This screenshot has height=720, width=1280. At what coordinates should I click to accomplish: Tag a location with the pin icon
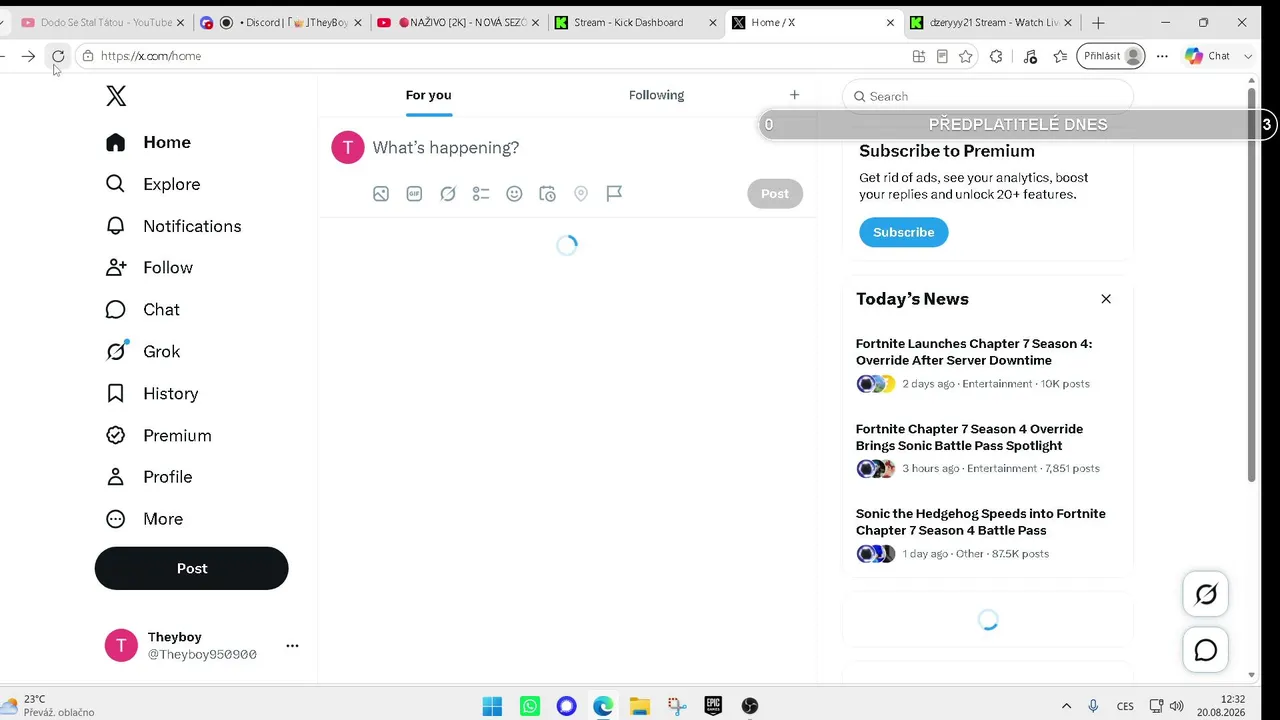pyautogui.click(x=581, y=194)
